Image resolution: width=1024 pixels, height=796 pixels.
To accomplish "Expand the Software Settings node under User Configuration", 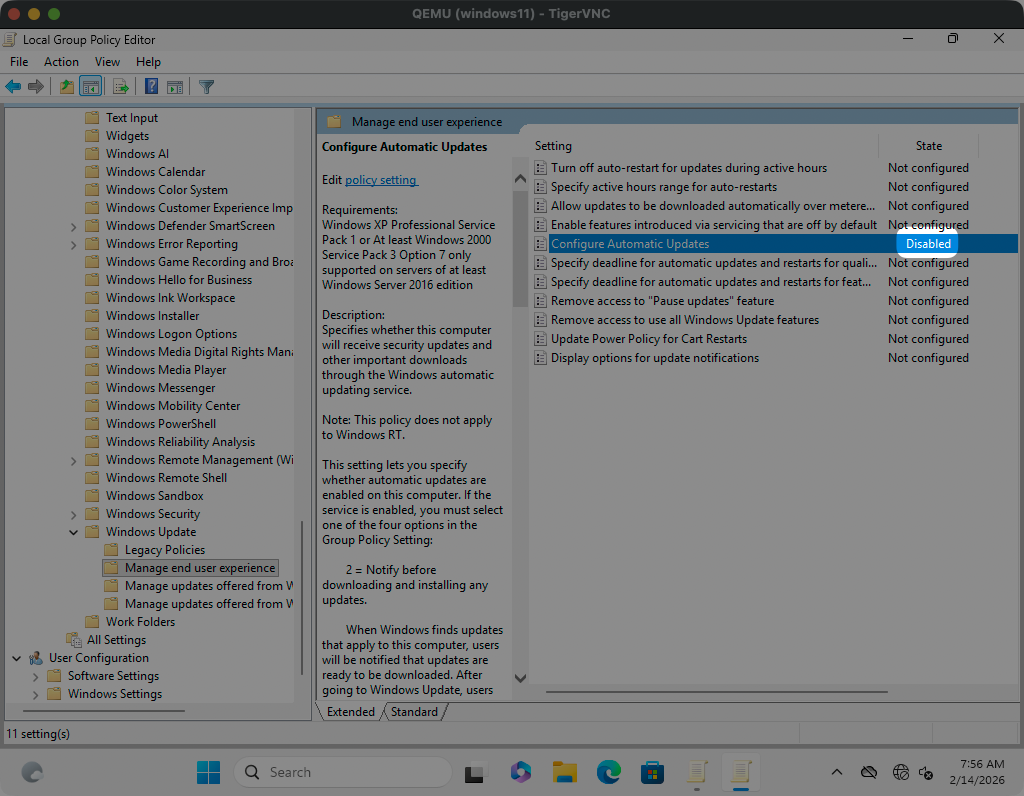I will (36, 676).
